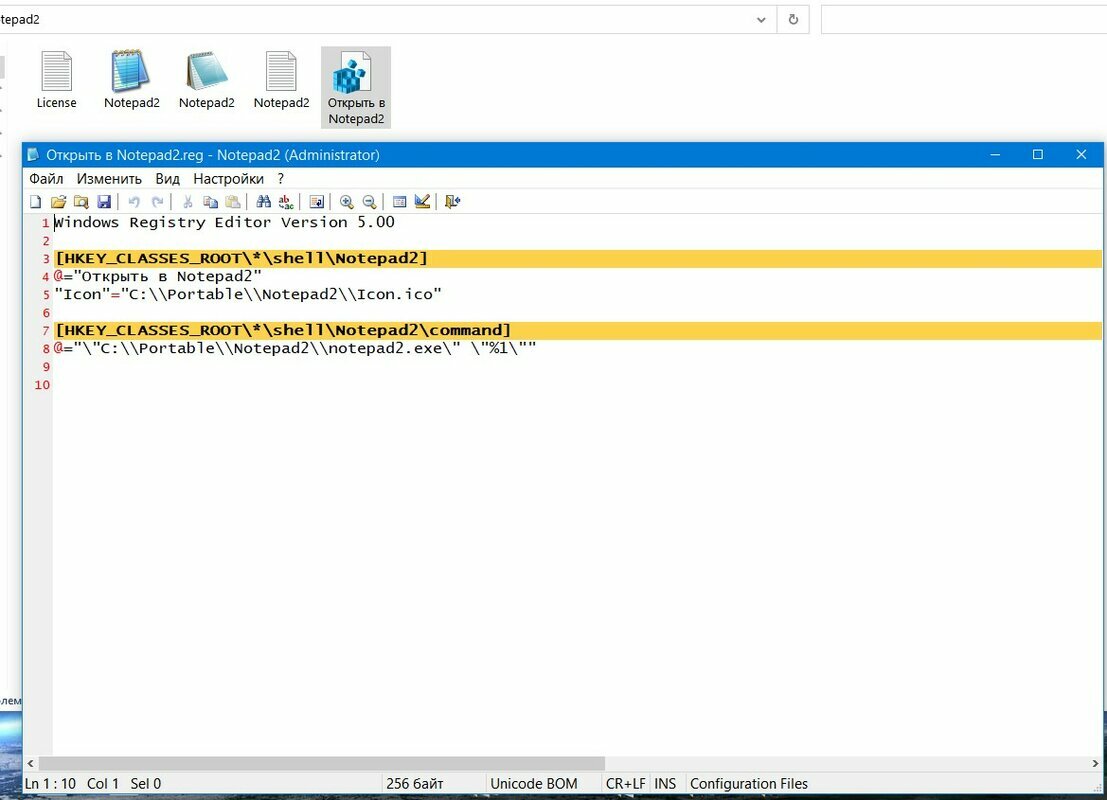The image size is (1107, 800).
Task: Change CR+LF line endings in status bar
Action: (x=626, y=784)
